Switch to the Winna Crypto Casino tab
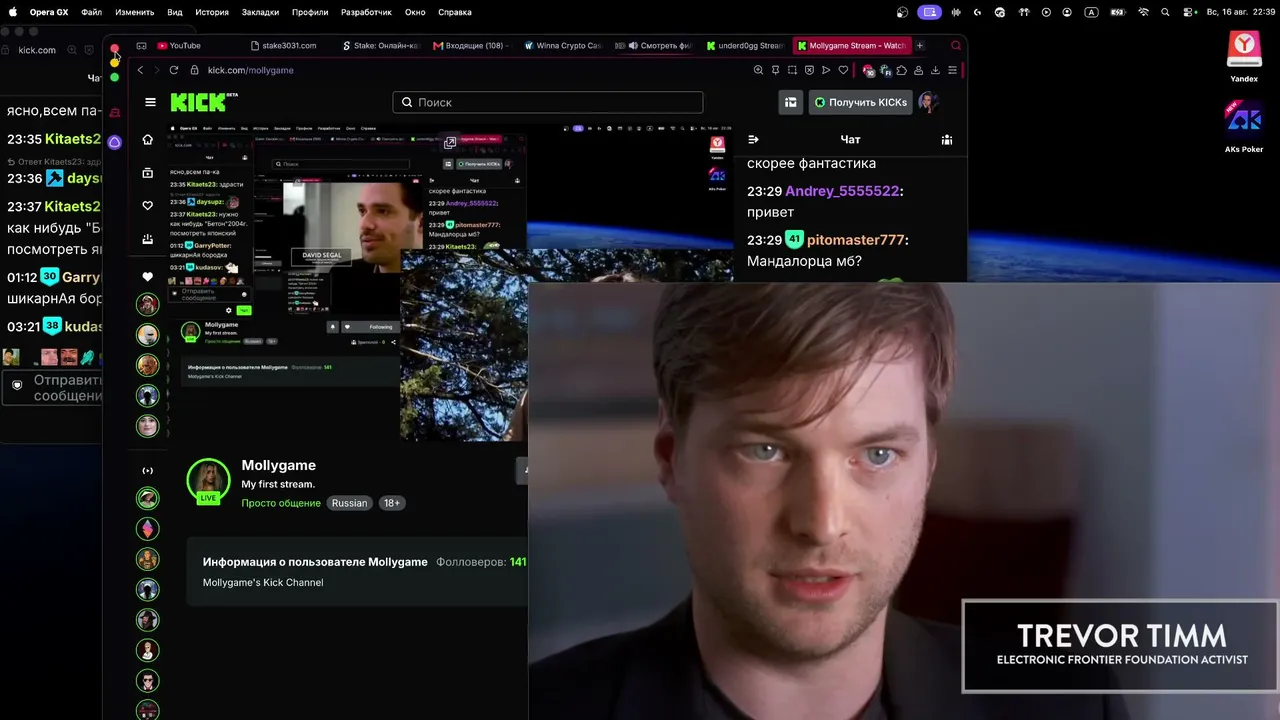Viewport: 1280px width, 720px height. coord(562,46)
